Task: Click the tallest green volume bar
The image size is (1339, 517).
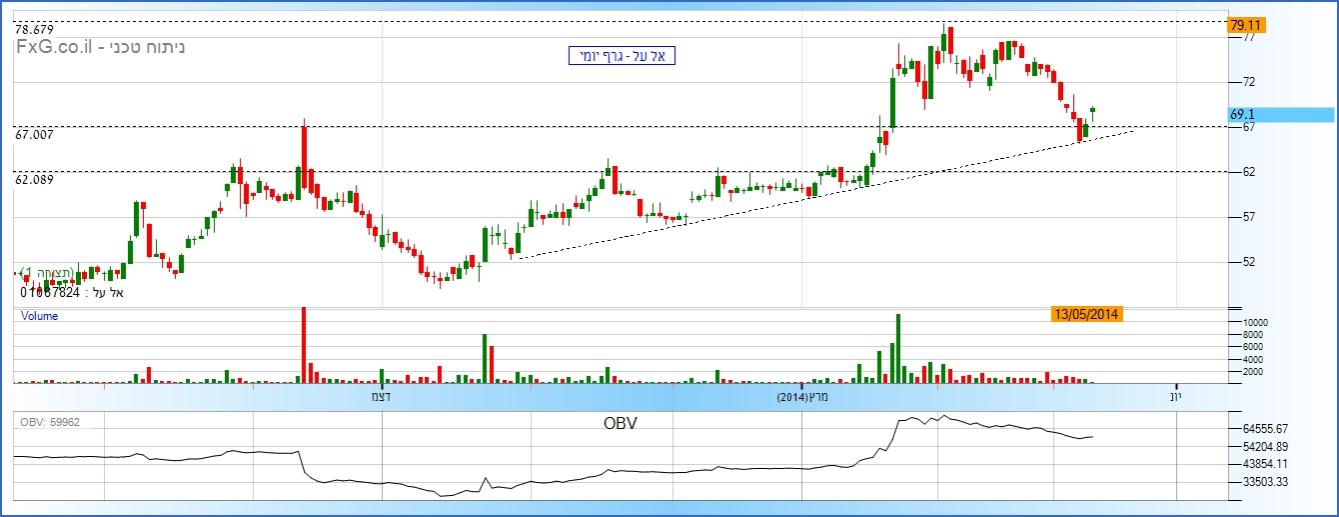Action: (898, 349)
